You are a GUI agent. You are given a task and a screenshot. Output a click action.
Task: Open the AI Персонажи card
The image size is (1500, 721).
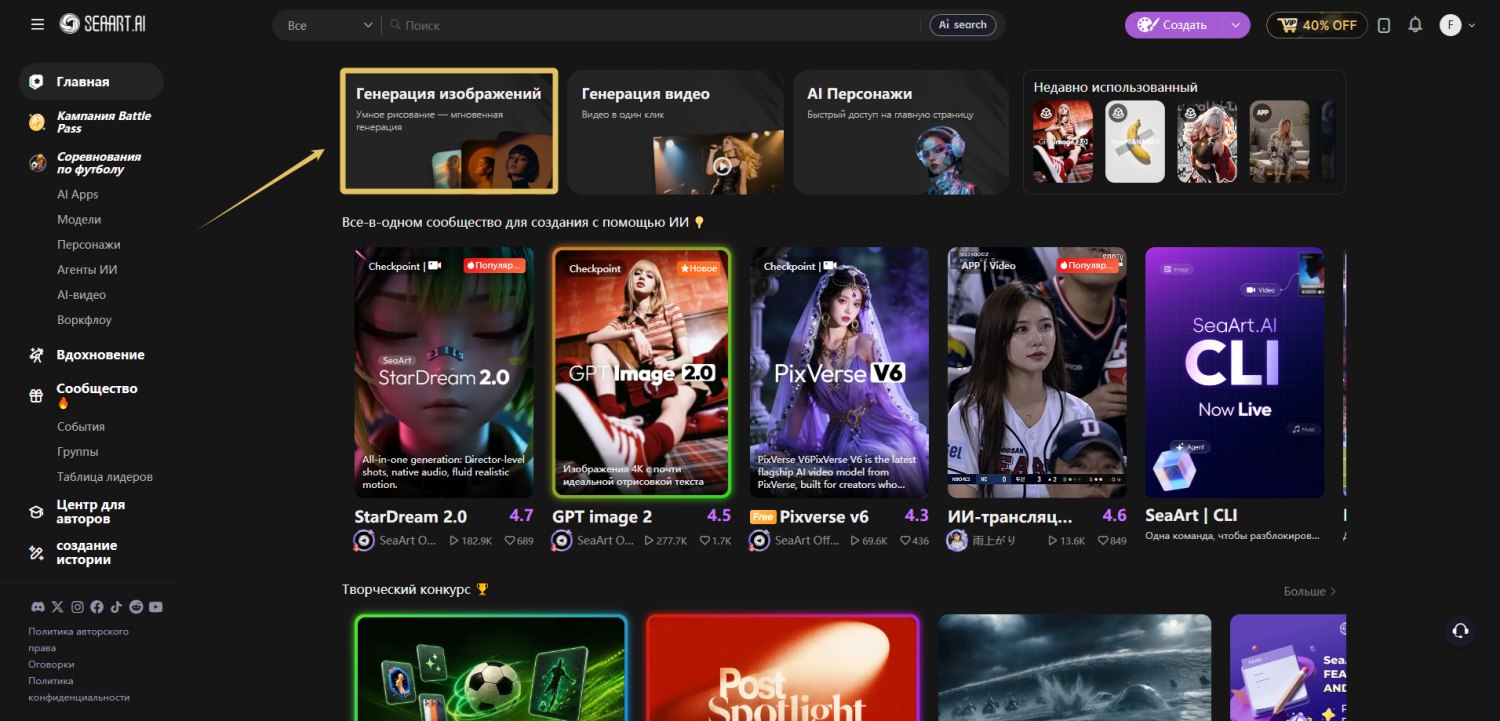tap(901, 132)
